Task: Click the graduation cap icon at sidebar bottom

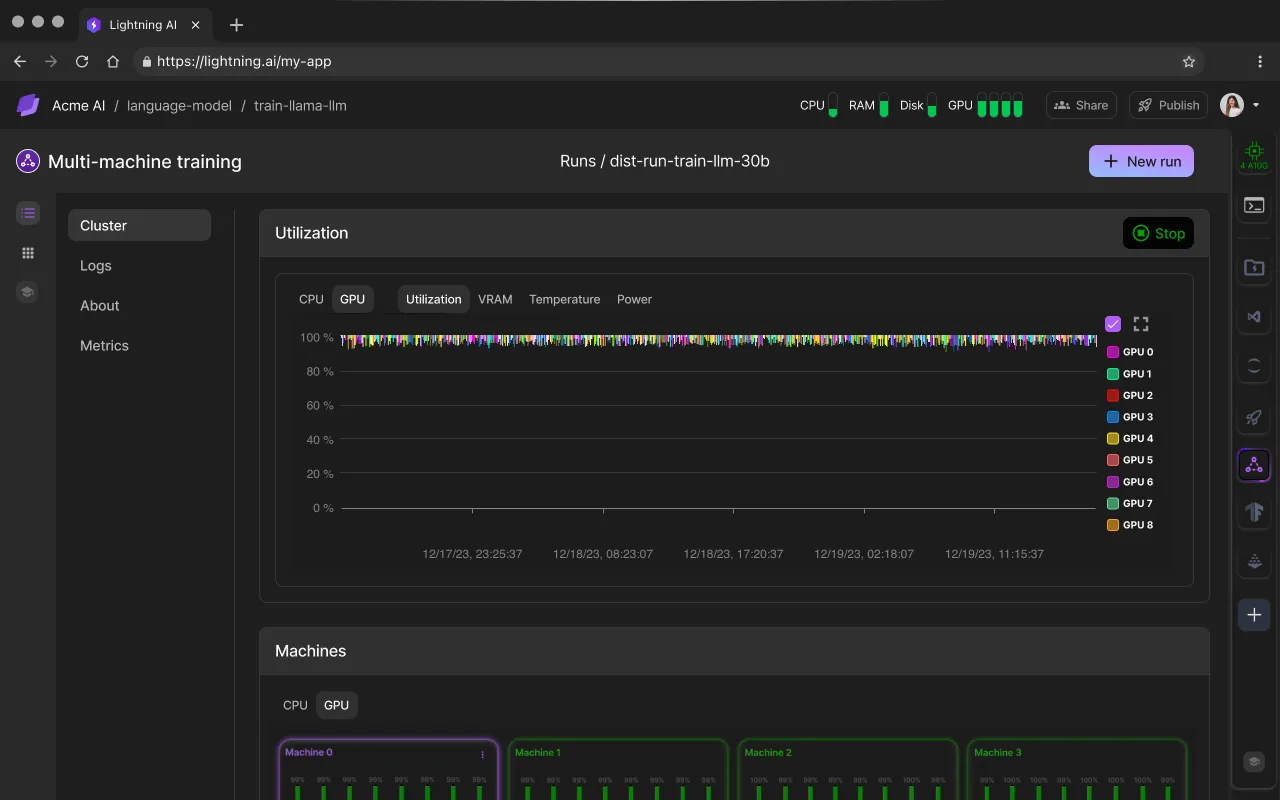Action: click(1254, 762)
